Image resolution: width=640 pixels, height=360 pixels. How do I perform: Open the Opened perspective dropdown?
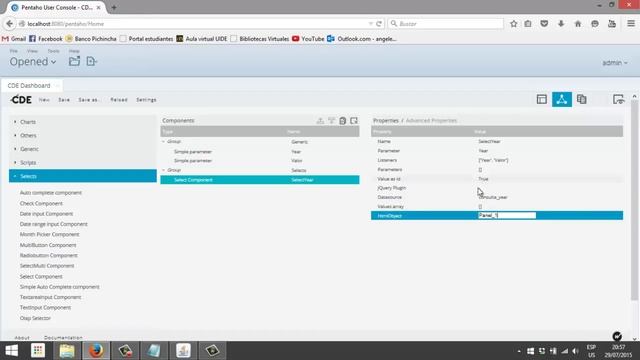click(33, 62)
